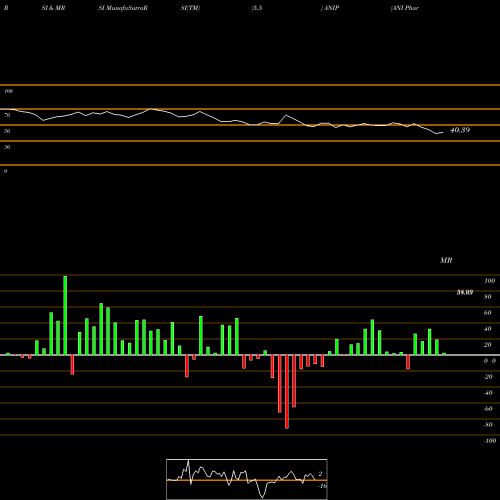Click the deepest red MR bar
The image size is (500, 500).
pos(287,392)
